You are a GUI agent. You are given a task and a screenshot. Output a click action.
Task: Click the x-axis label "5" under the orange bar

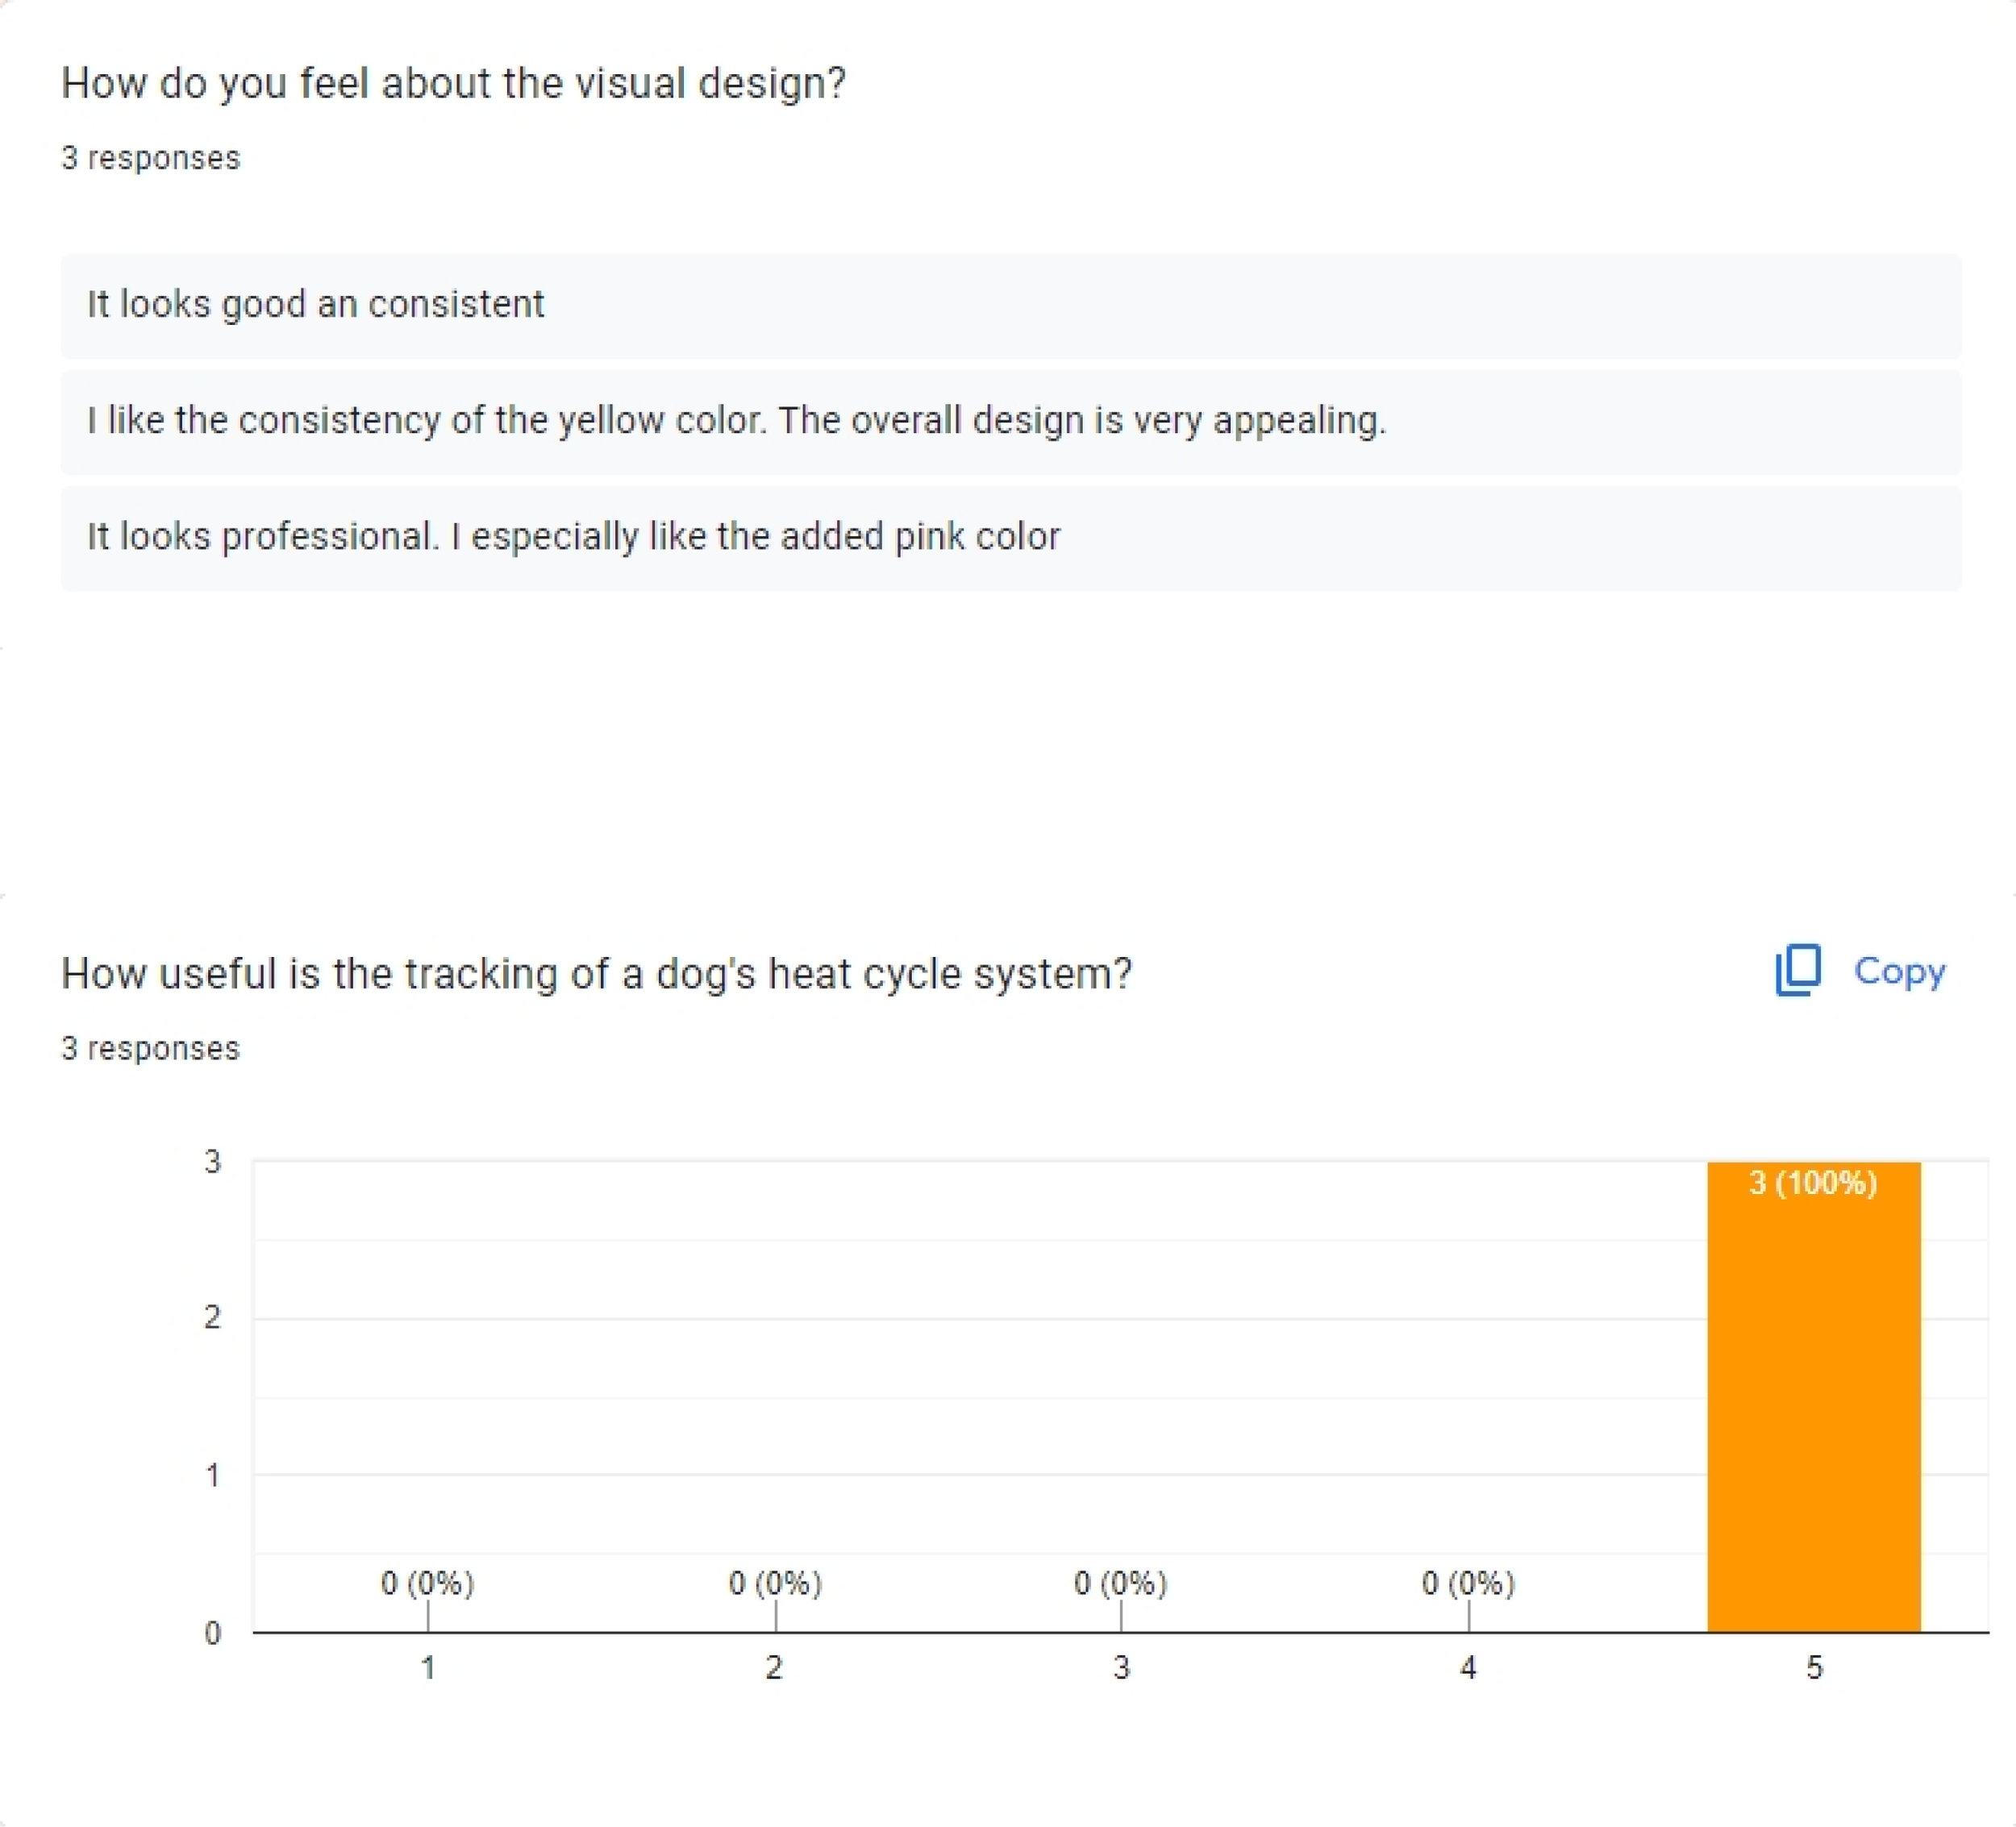1814,1667
